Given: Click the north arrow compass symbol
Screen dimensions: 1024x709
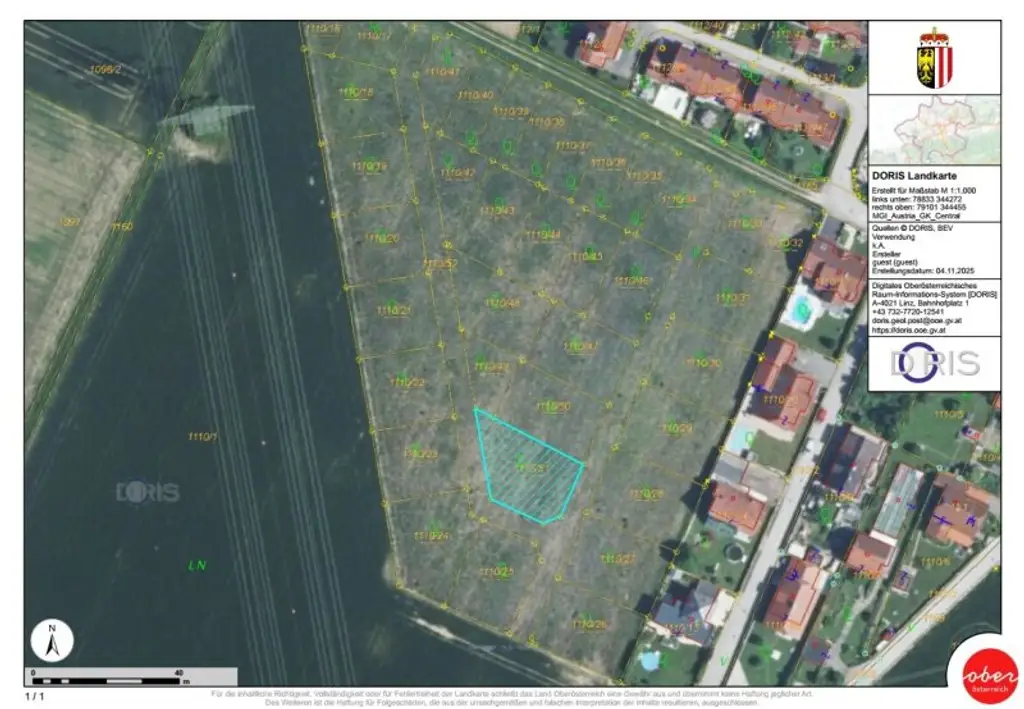Looking at the screenshot, I should pos(52,637).
